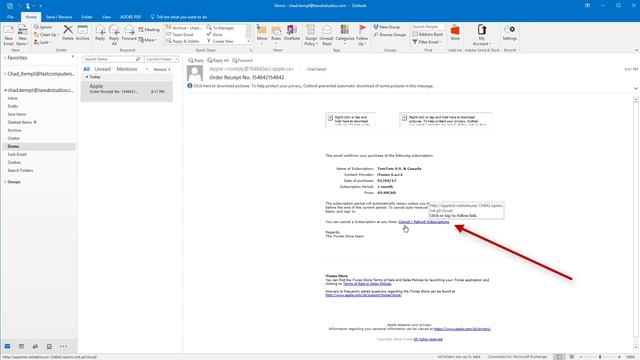The height and width of the screenshot is (360, 640).
Task: Click the reading pane Reply All button
Action: (x=218, y=60)
